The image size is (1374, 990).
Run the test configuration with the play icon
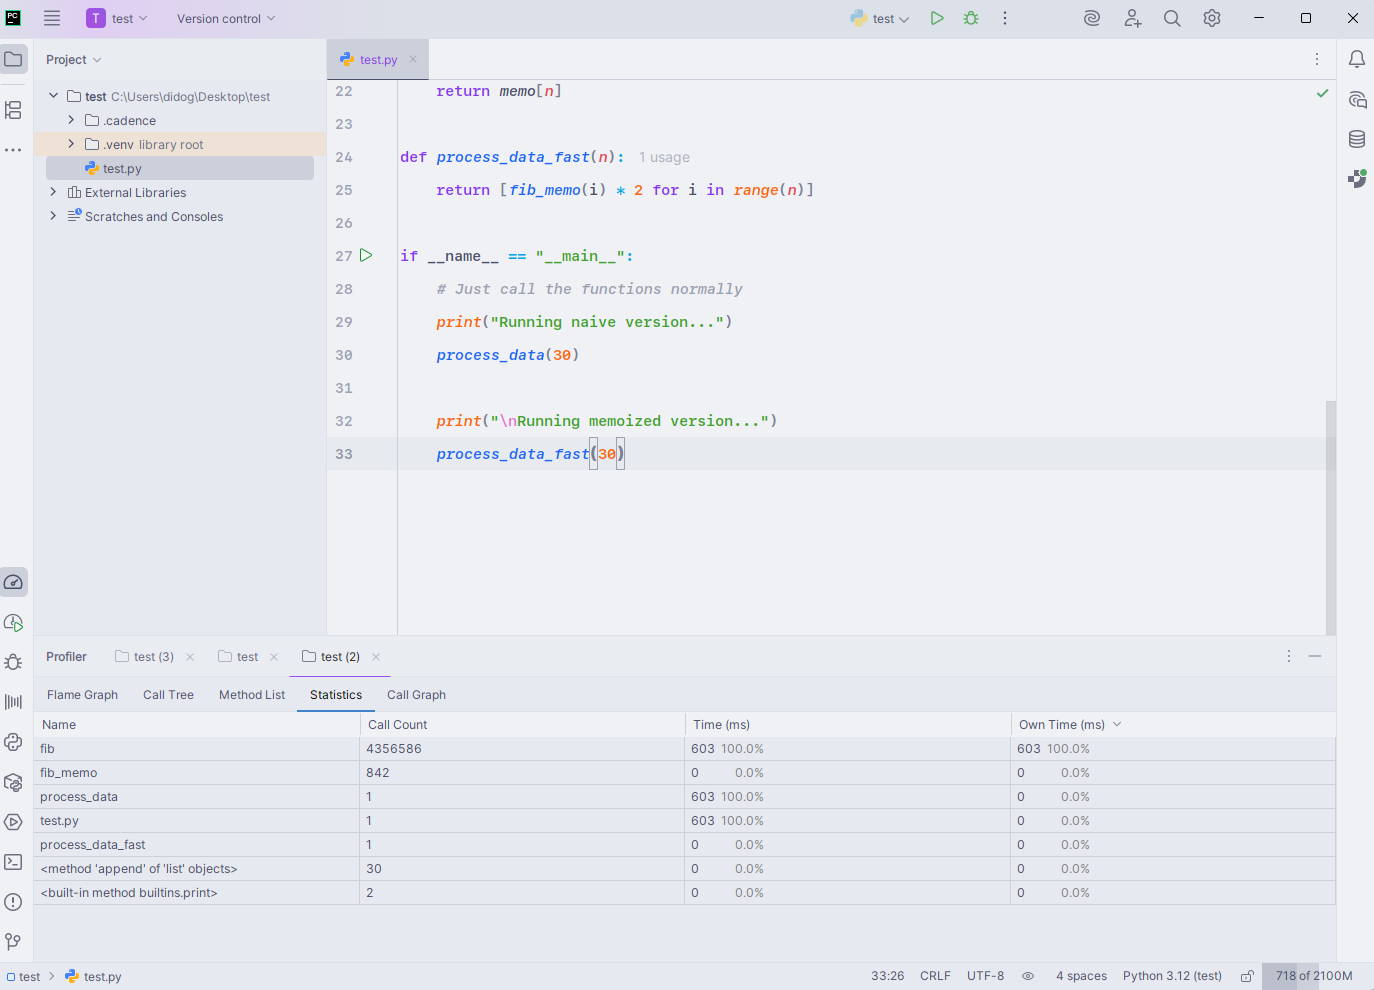(x=937, y=18)
